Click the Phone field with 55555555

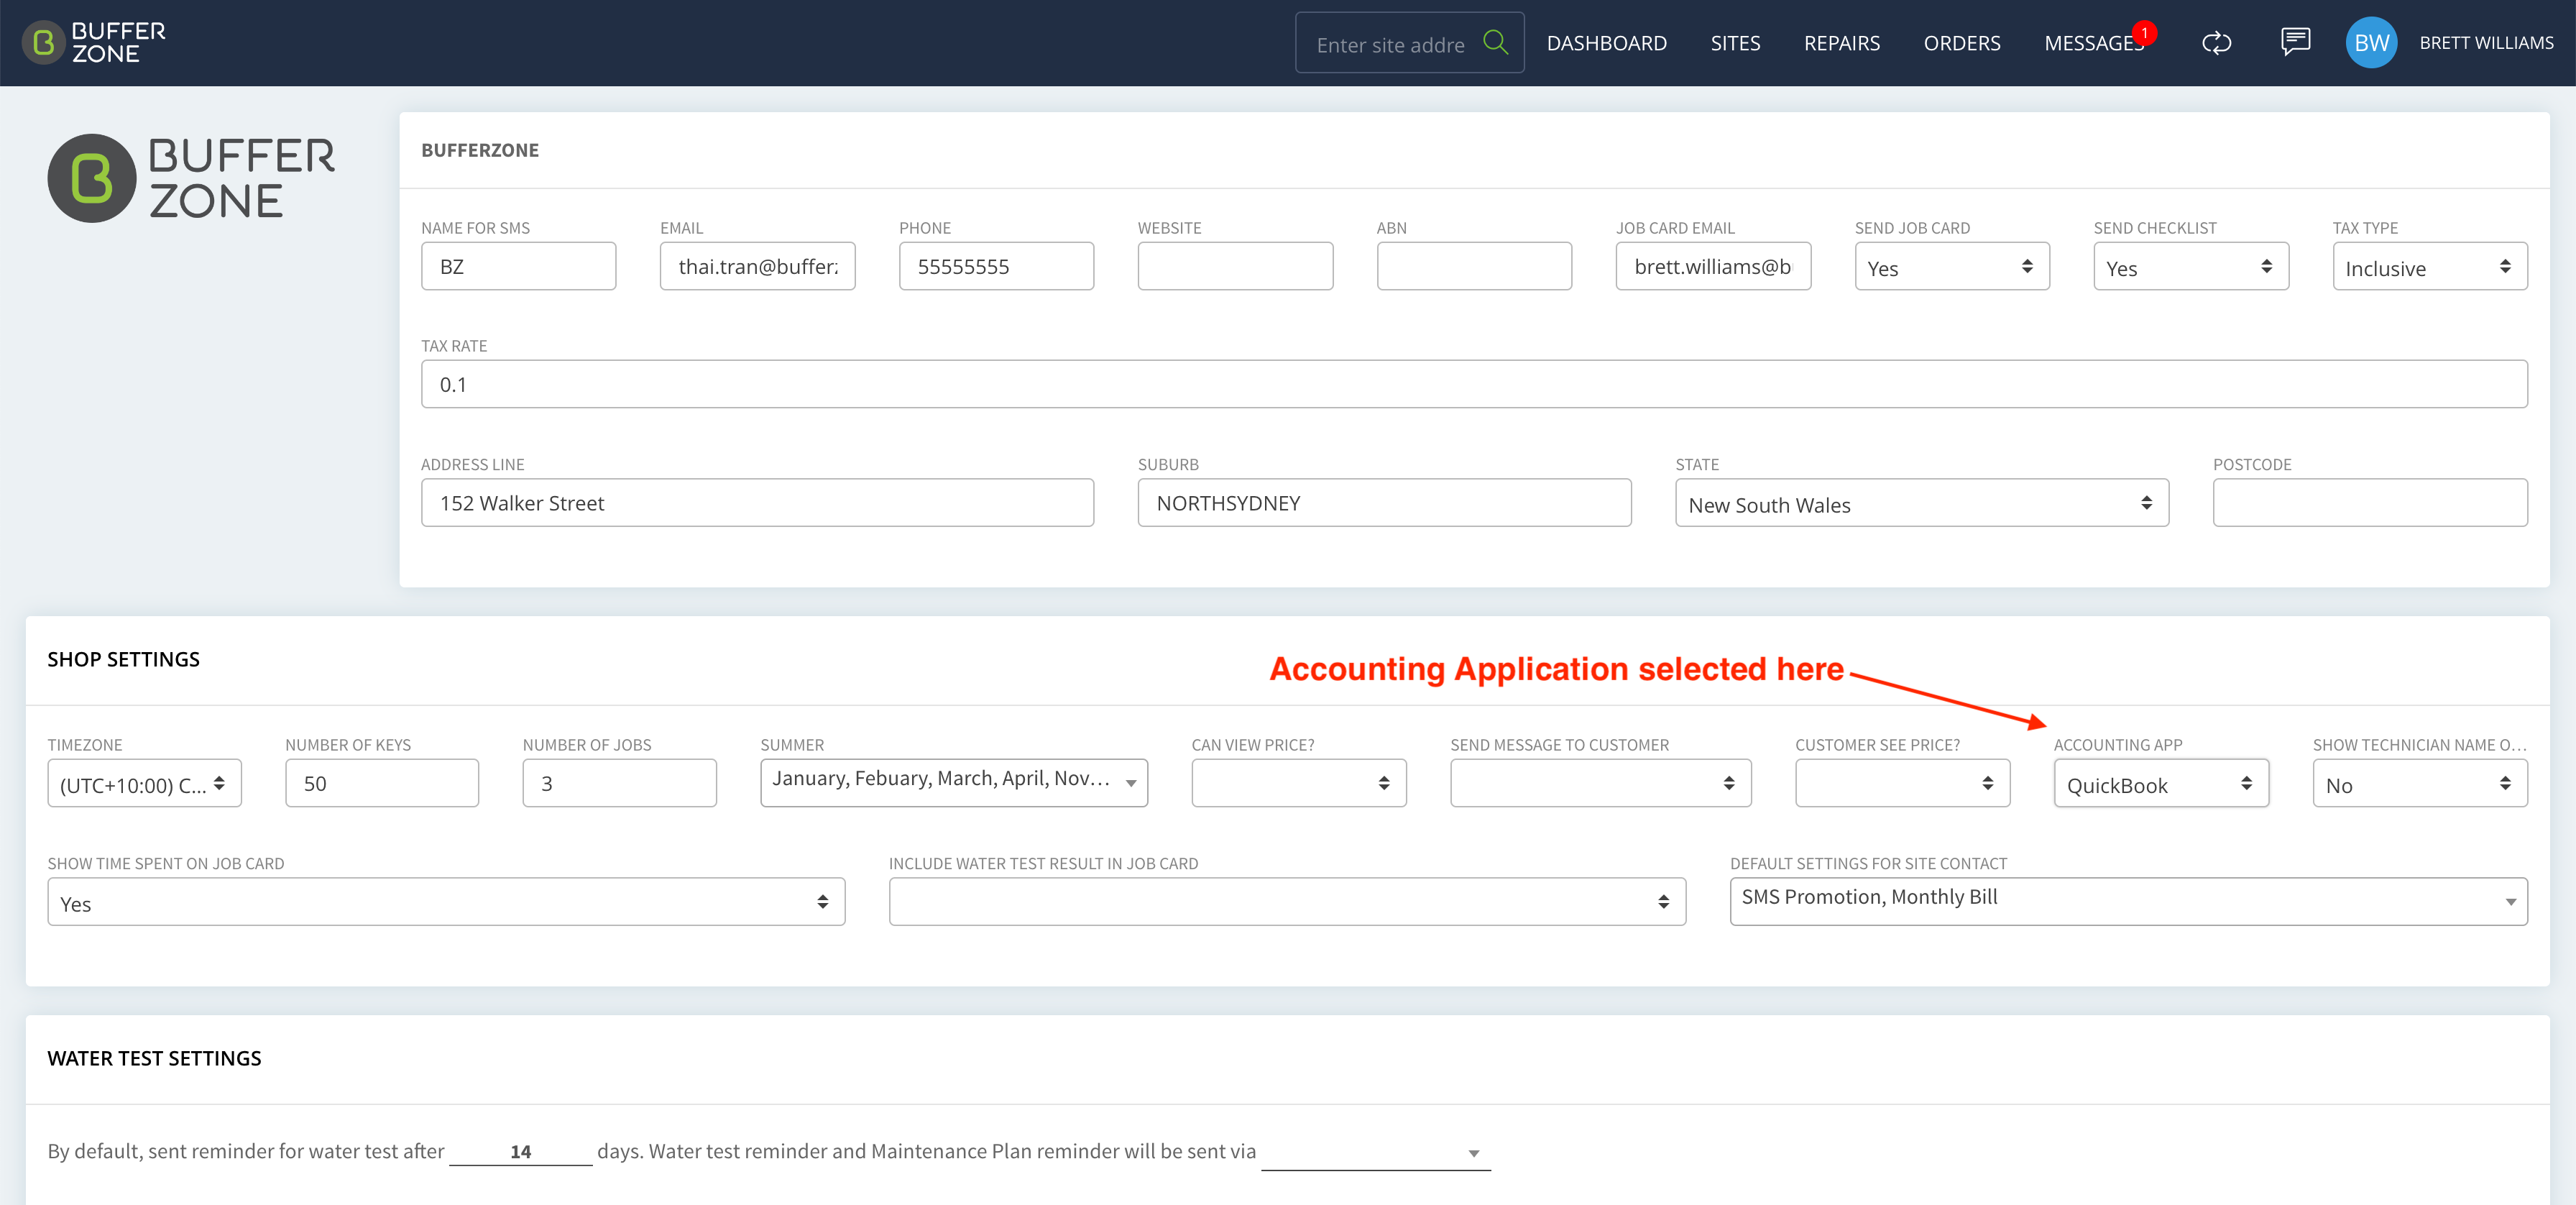(996, 266)
